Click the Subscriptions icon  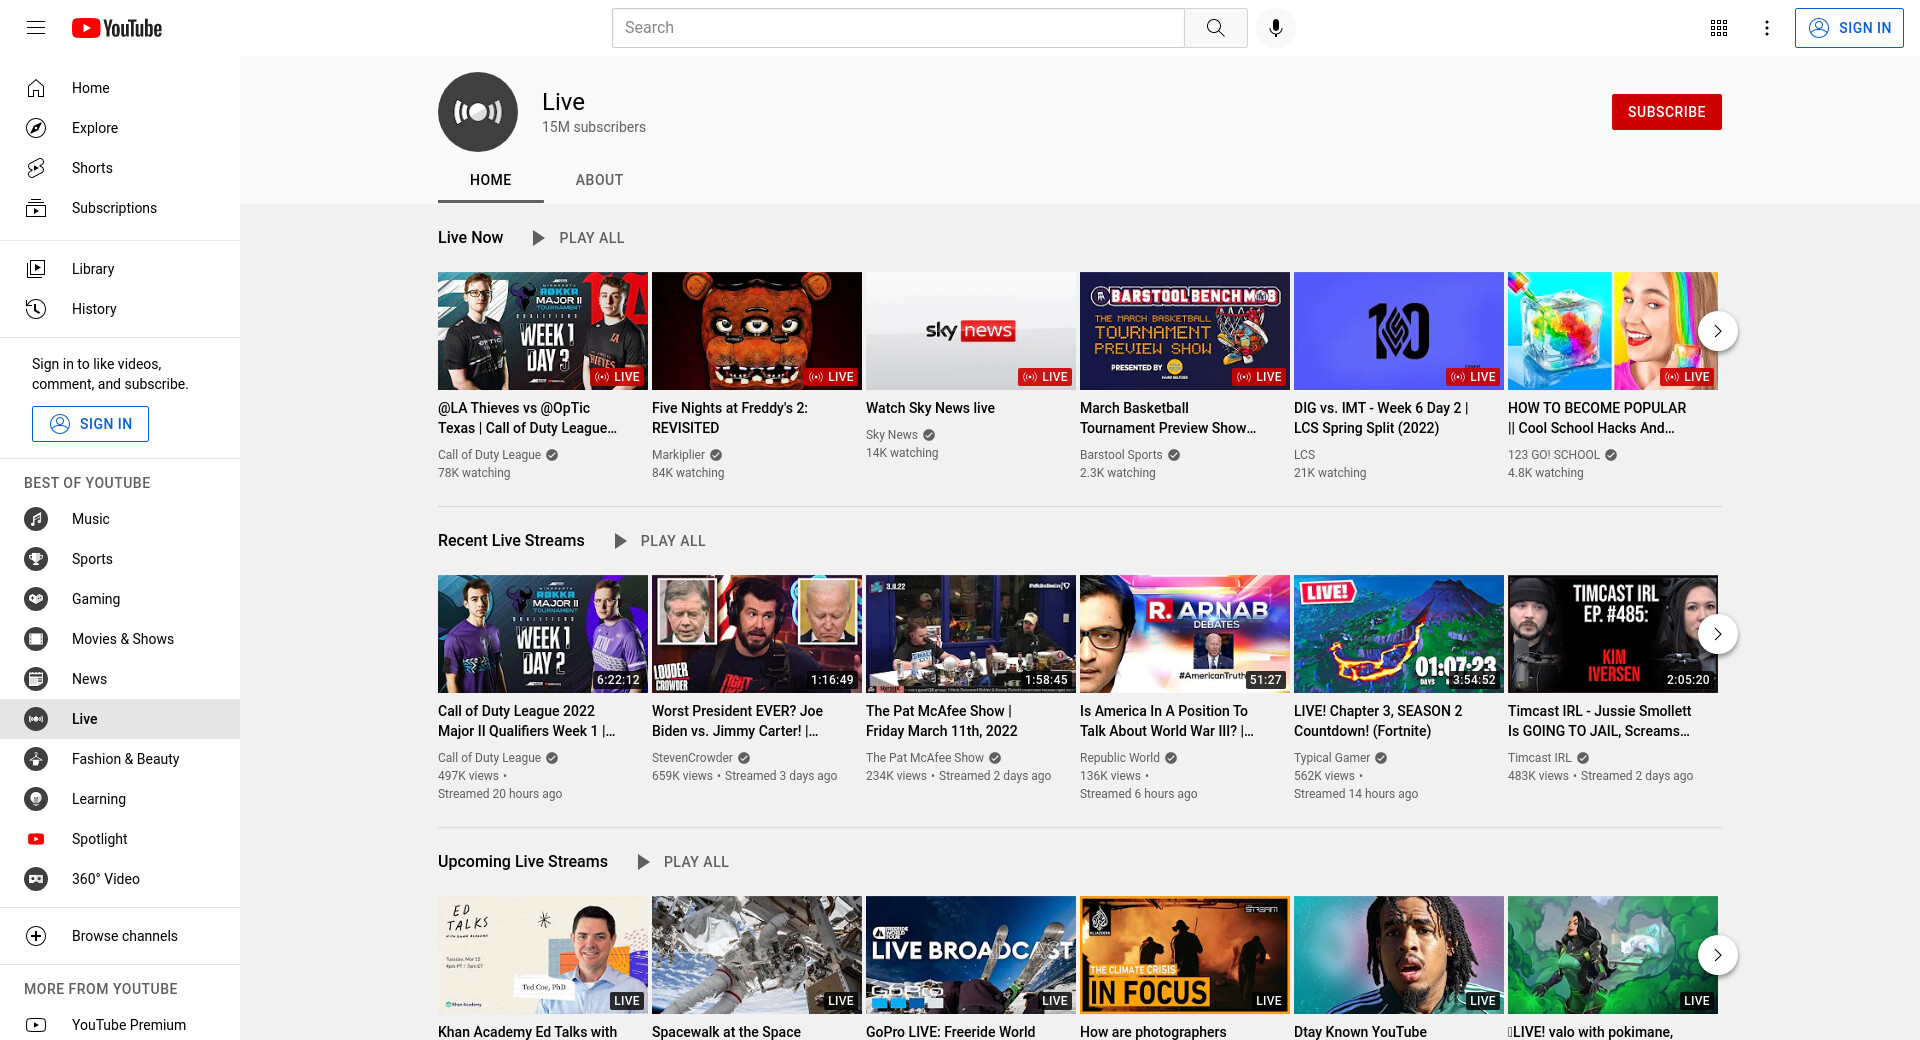[x=36, y=208]
